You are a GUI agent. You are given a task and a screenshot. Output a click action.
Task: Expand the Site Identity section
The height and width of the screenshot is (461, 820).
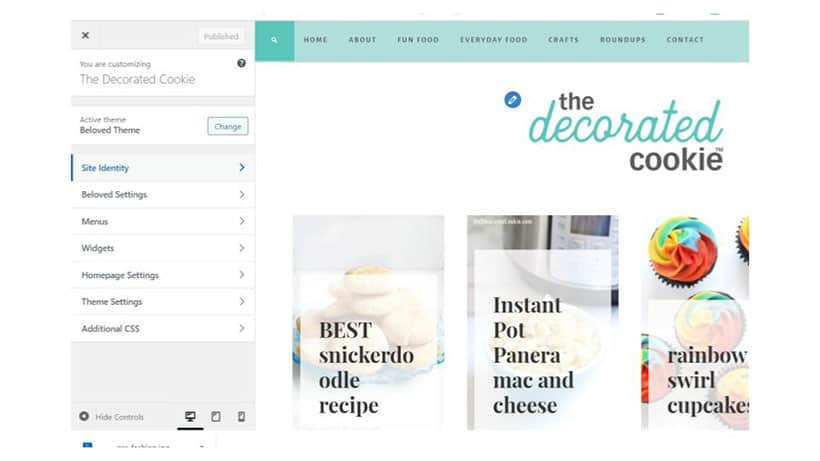coord(163,168)
